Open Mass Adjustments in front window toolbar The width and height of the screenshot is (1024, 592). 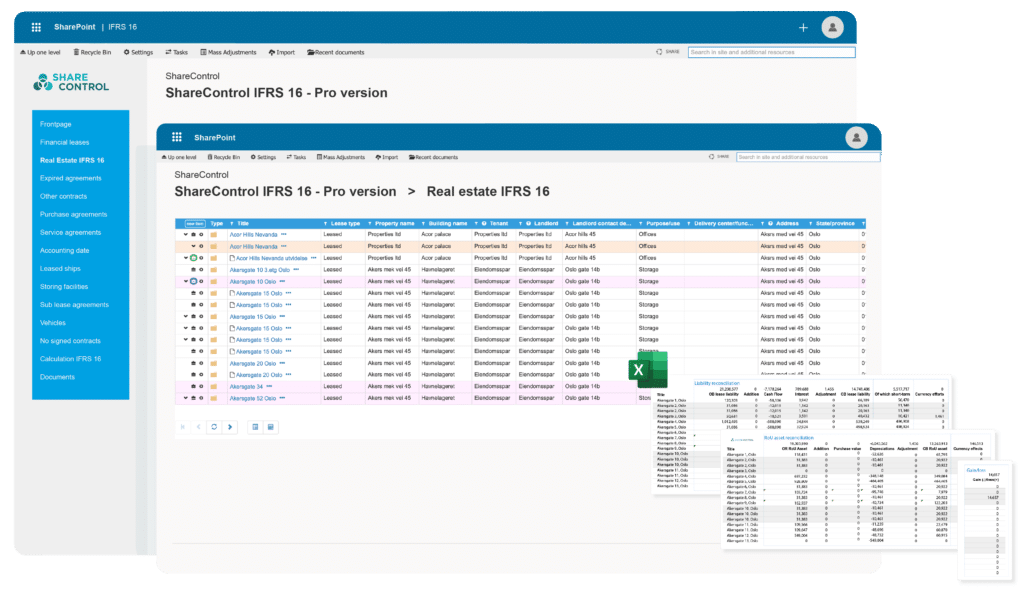pyautogui.click(x=341, y=157)
